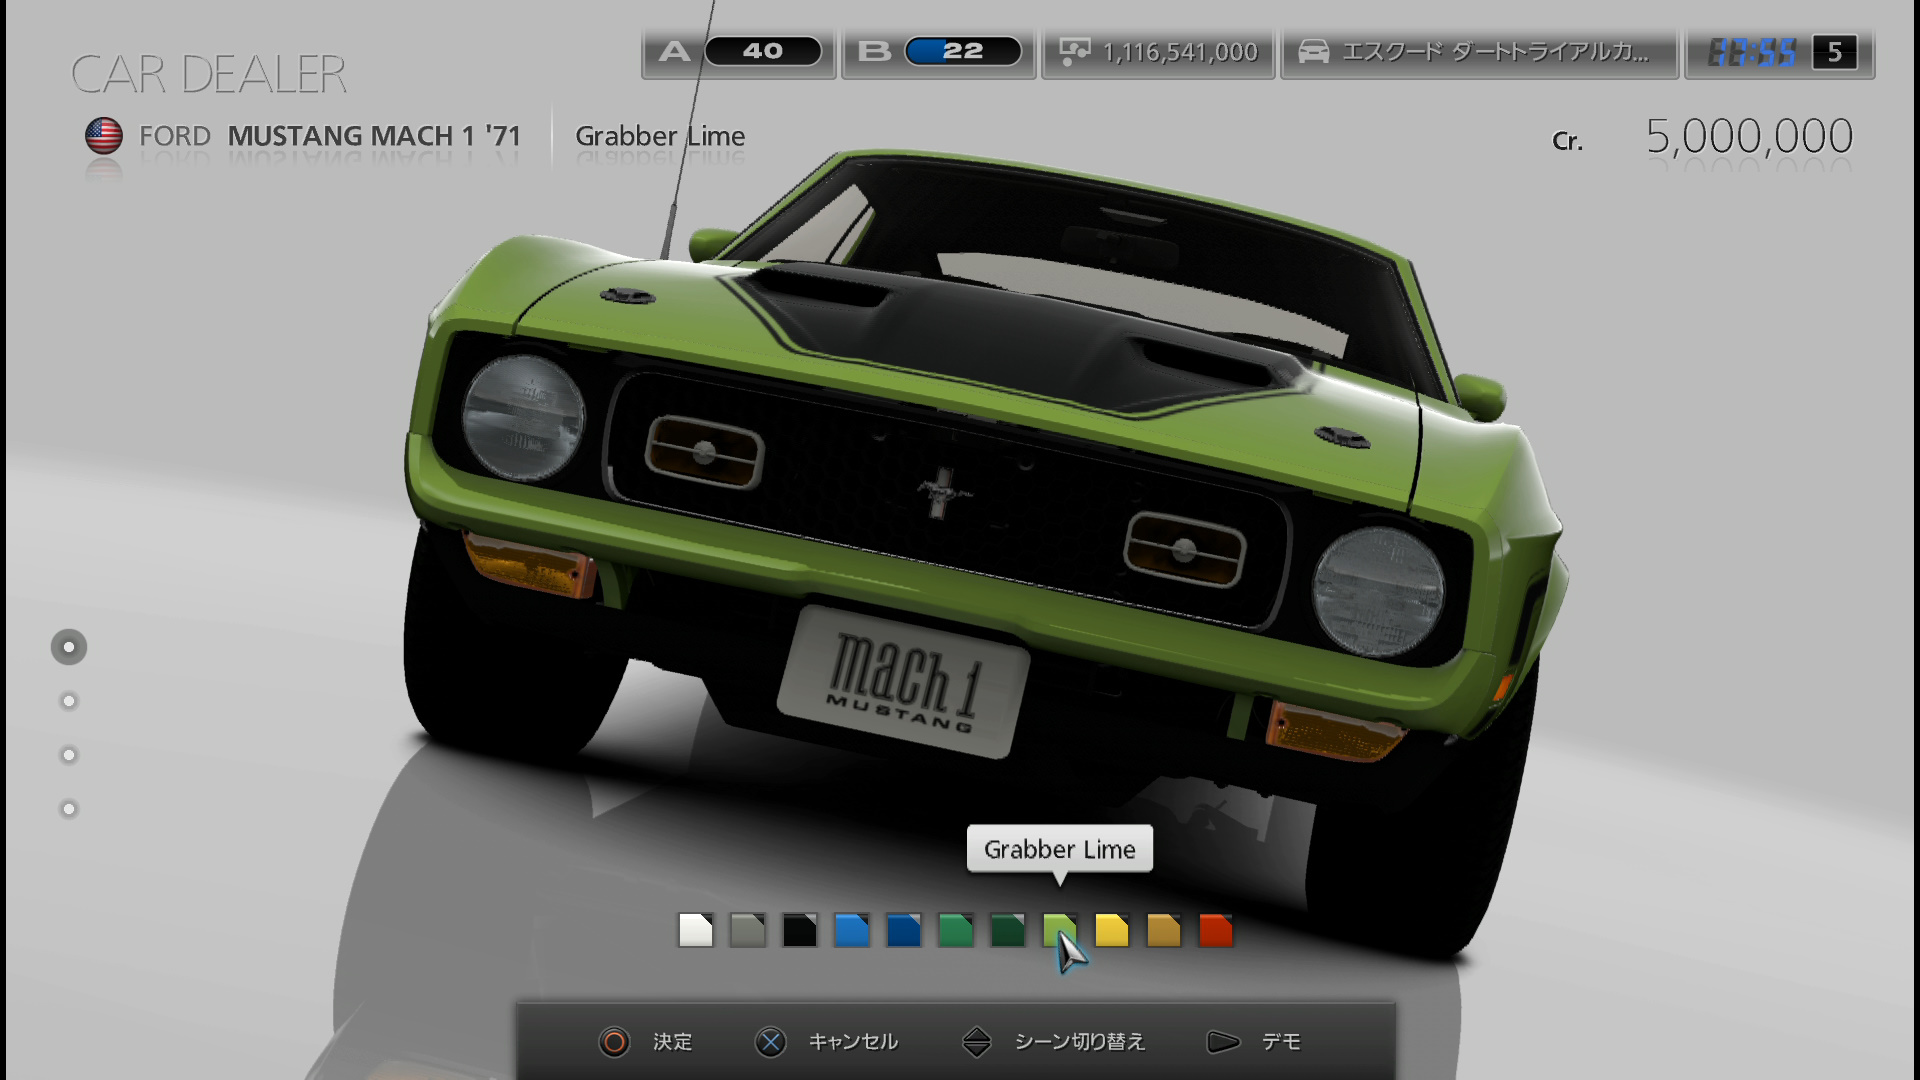The image size is (1920, 1080).
Task: Click the Grabber Lime tooltip label
Action: 1060,849
